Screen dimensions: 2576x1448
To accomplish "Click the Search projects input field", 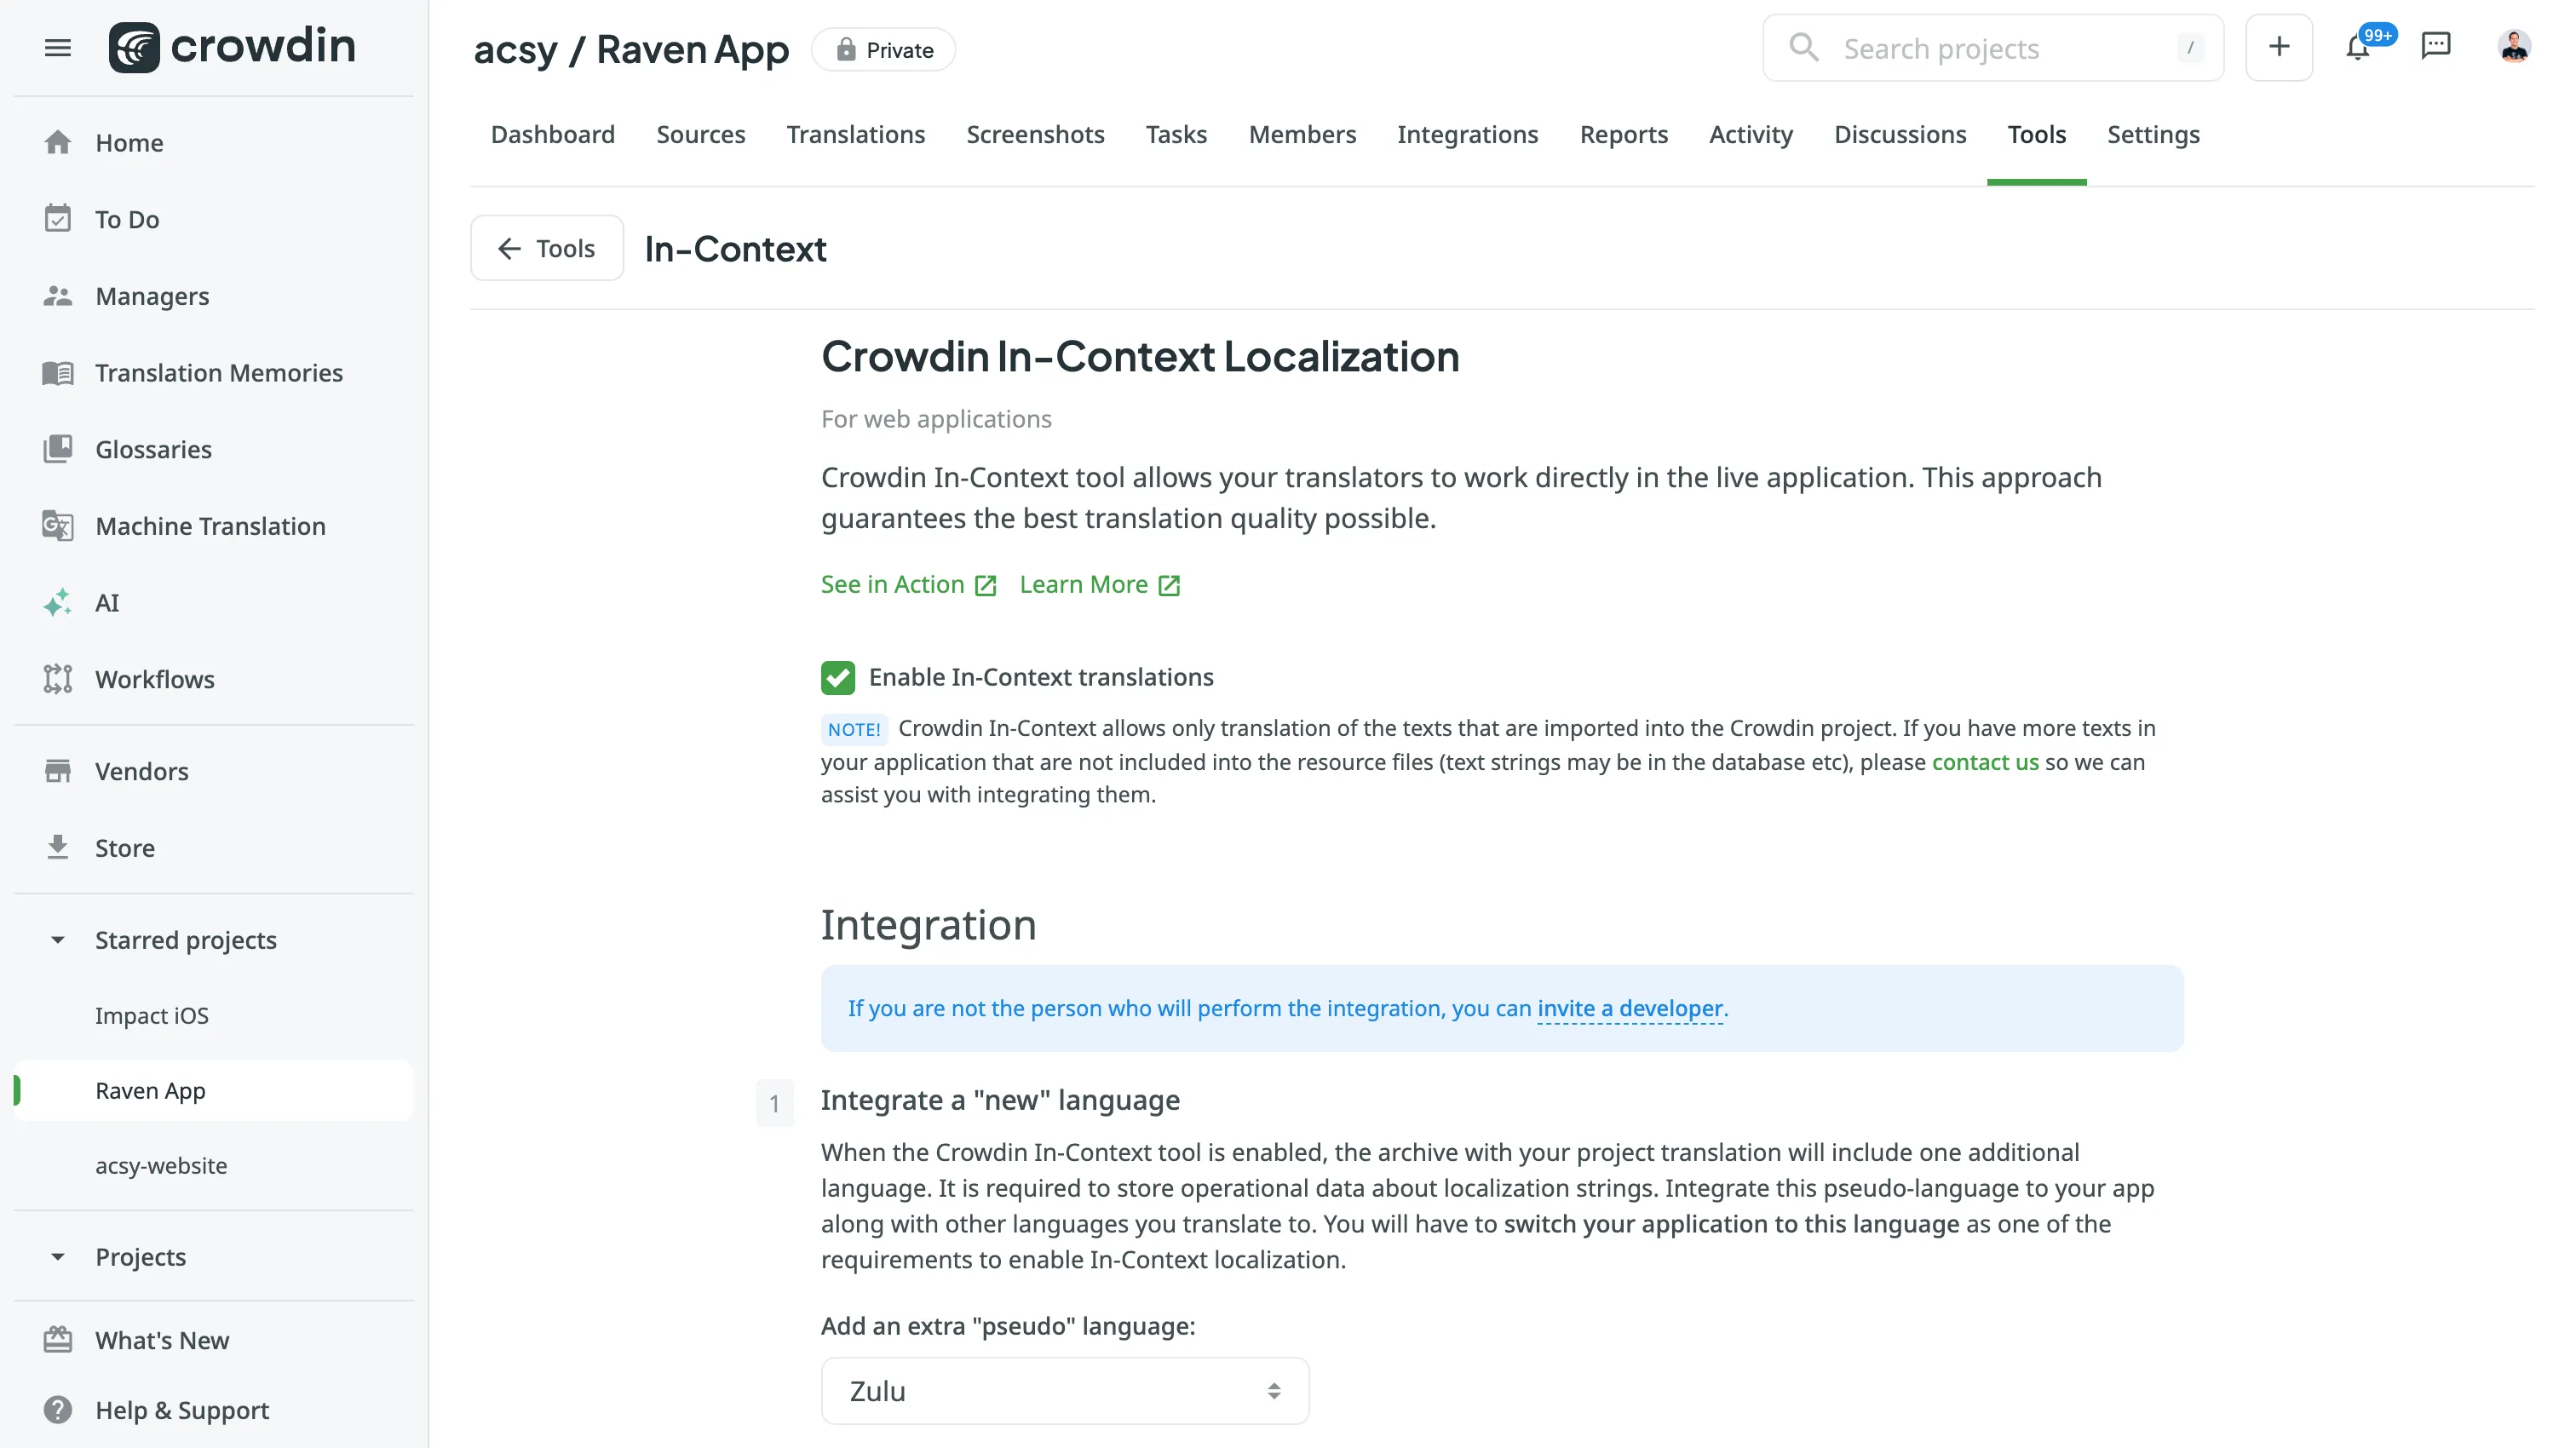I will pyautogui.click(x=1990, y=47).
